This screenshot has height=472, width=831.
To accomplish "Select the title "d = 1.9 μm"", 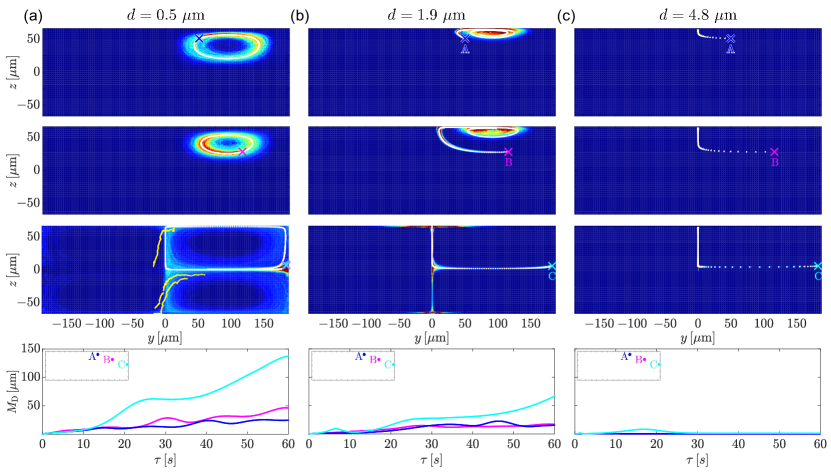I will [x=426, y=15].
